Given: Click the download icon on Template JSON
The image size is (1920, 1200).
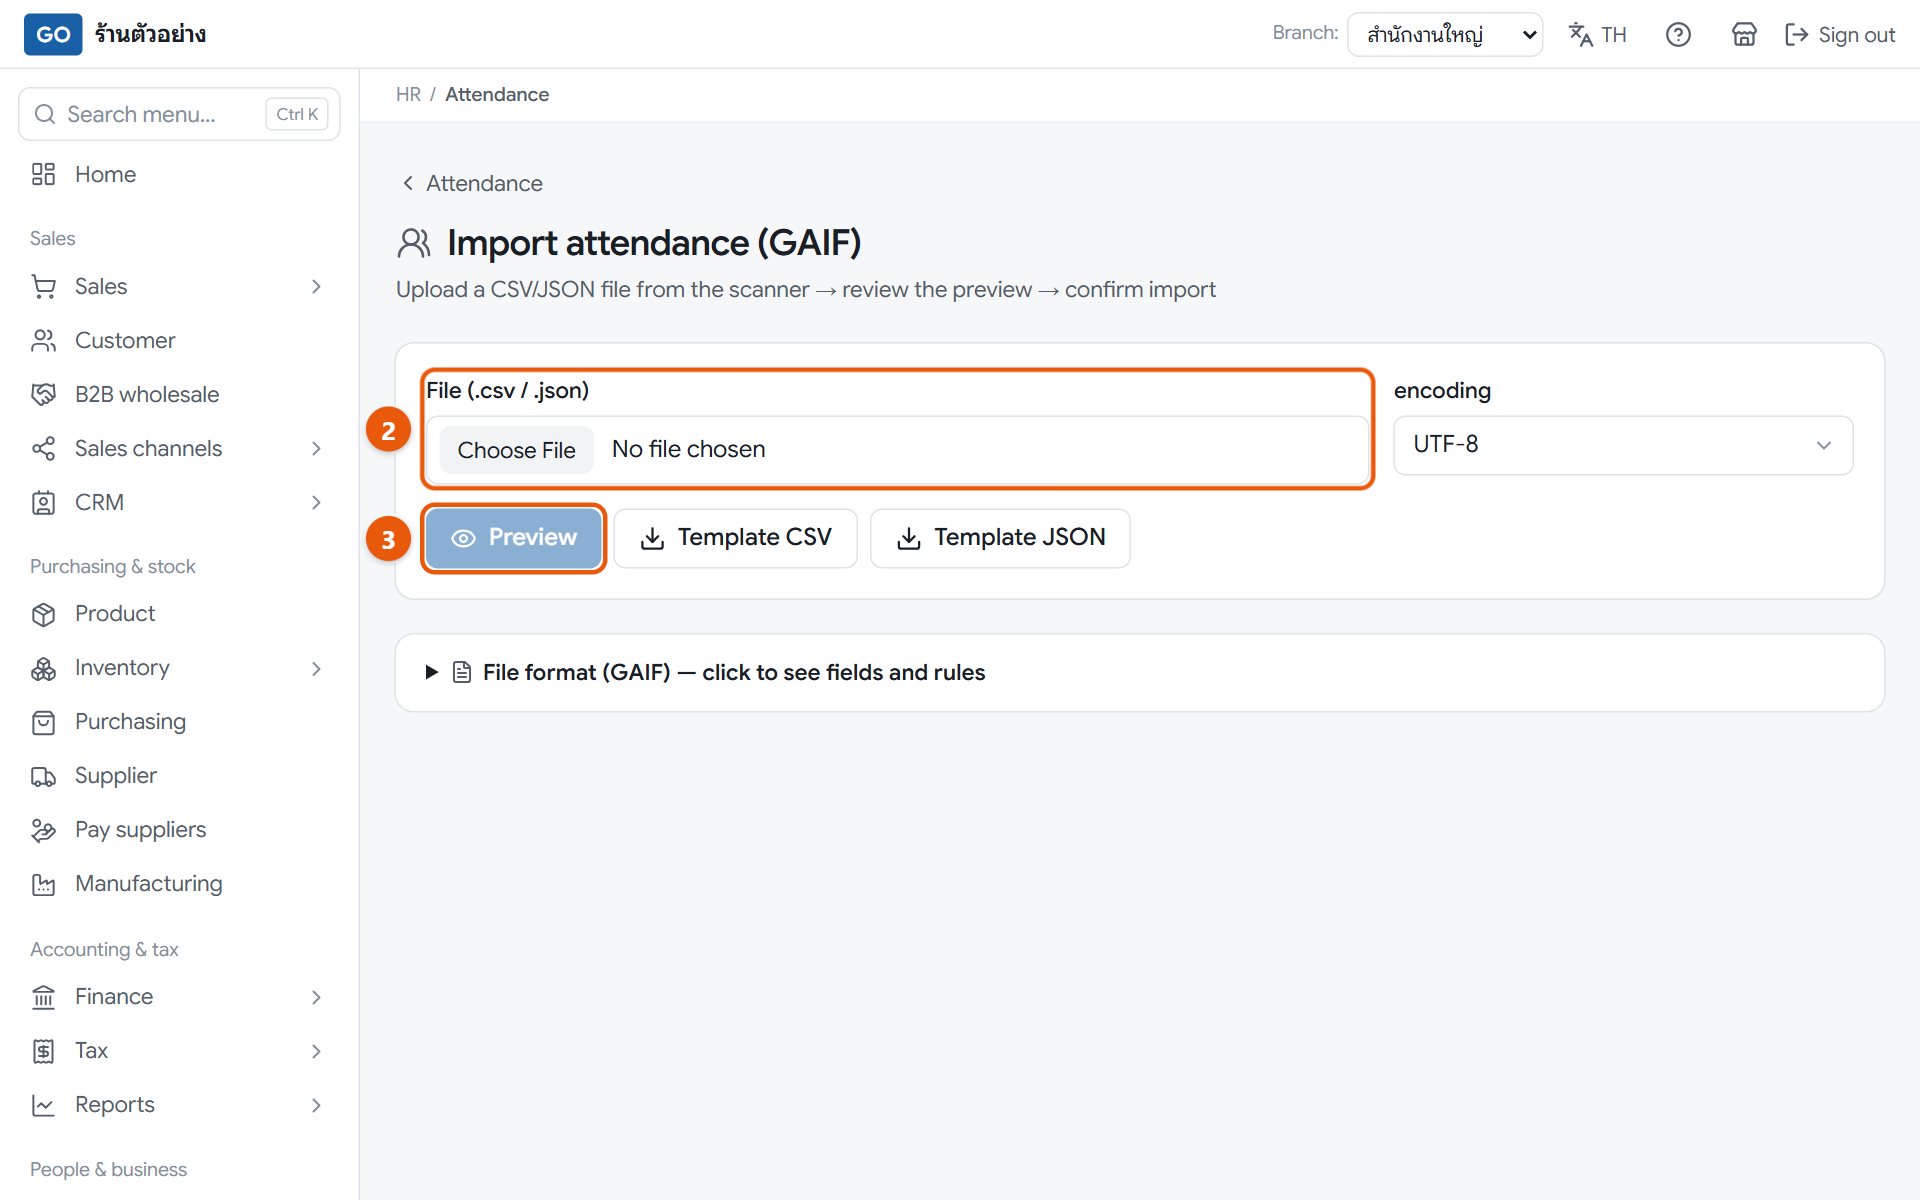Looking at the screenshot, I should pos(909,538).
